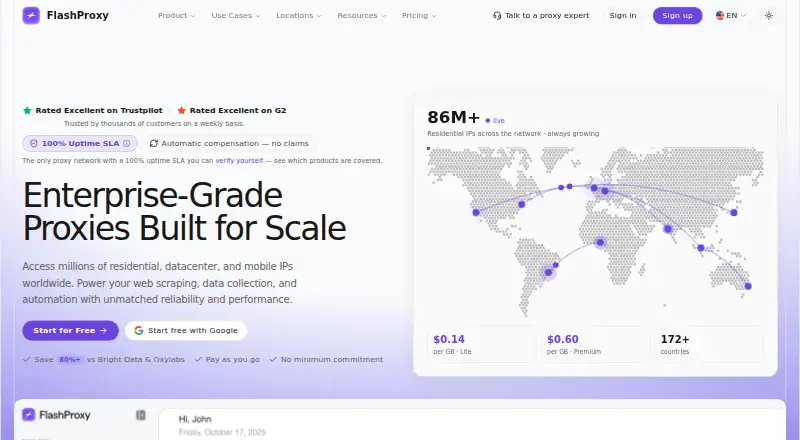Click Pay as you go text

[233, 359]
